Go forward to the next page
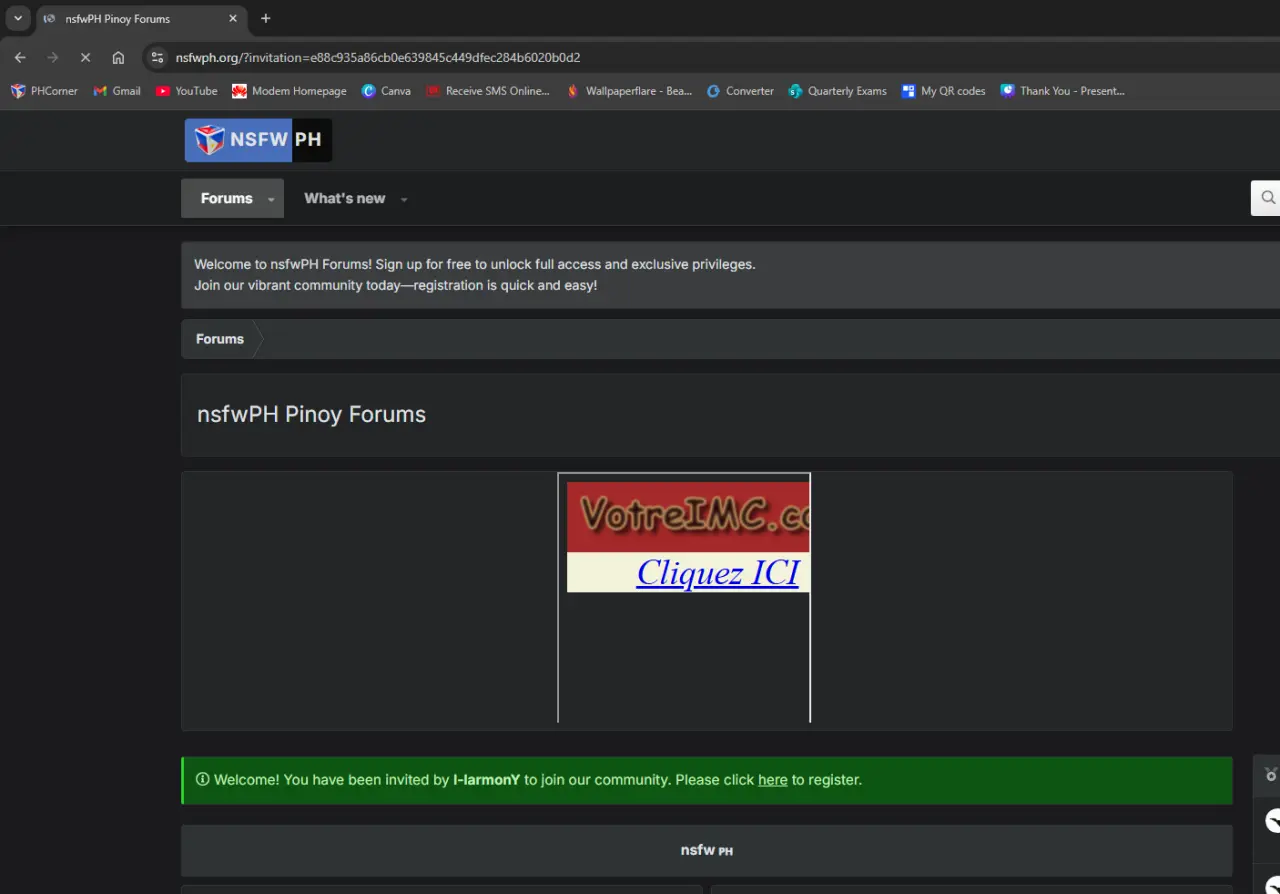Image resolution: width=1280 pixels, height=894 pixels. point(53,58)
